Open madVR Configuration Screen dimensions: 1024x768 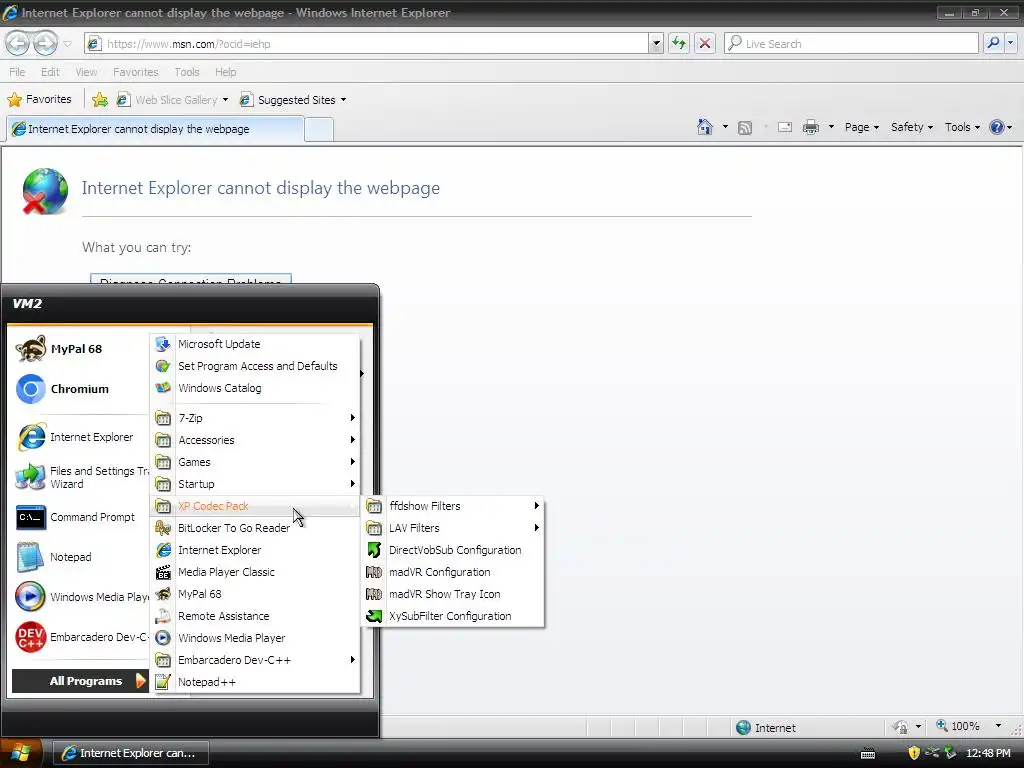(x=453, y=572)
